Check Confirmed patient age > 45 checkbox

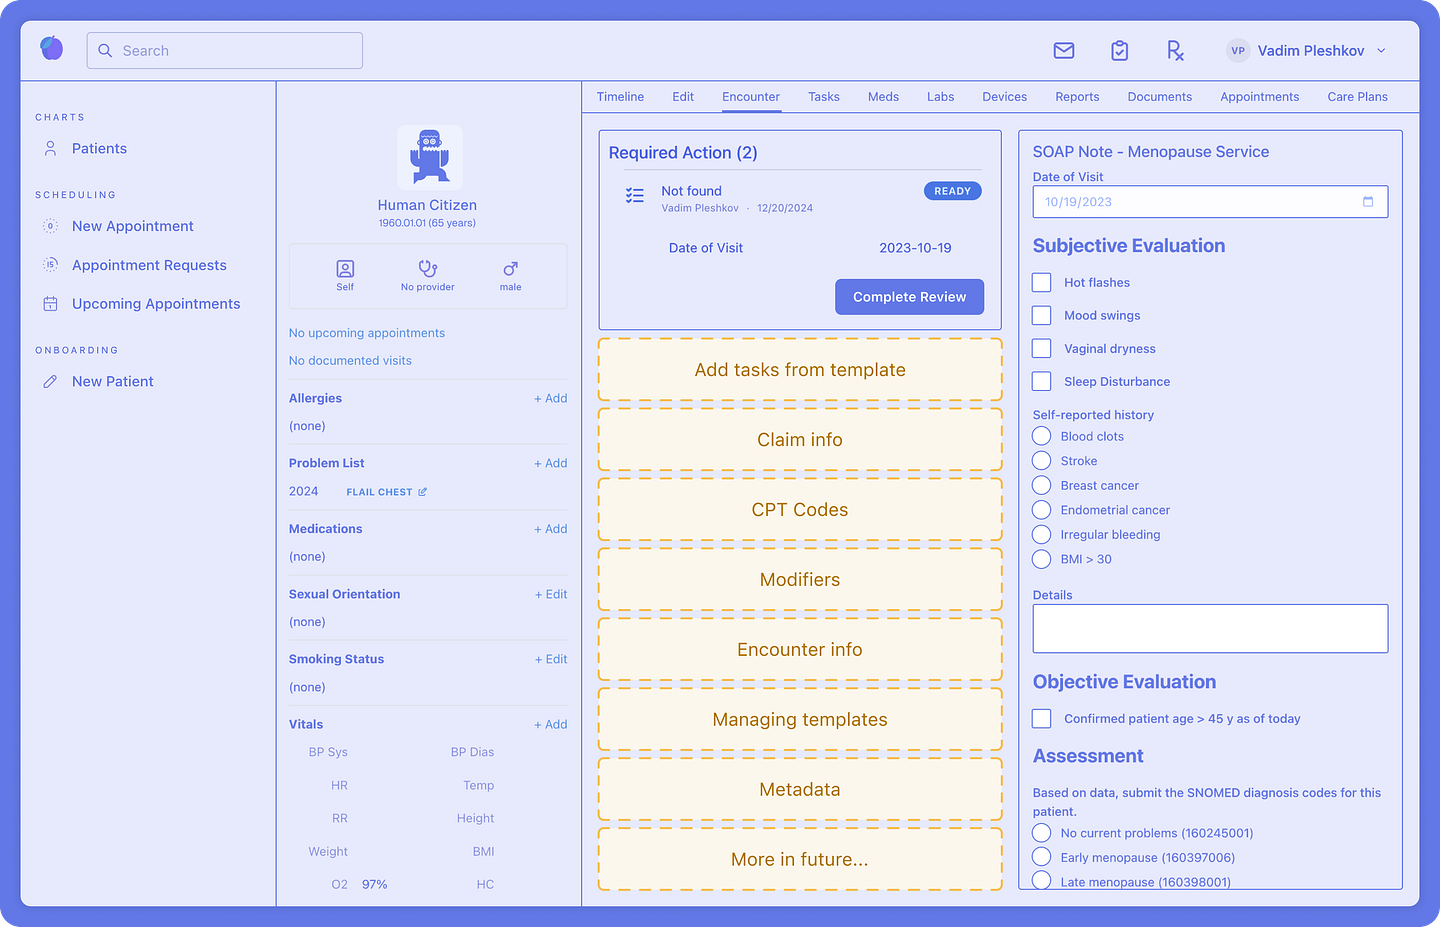pos(1042,719)
